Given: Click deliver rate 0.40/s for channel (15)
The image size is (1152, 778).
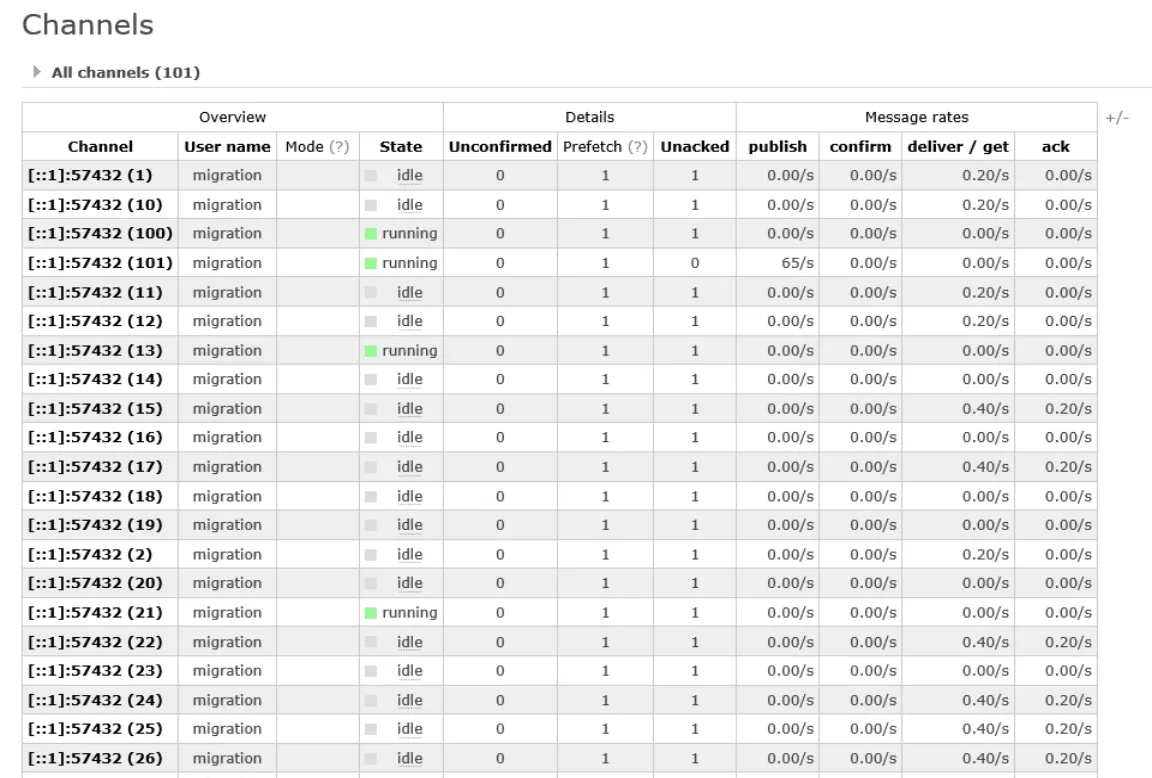Looking at the screenshot, I should pos(985,408).
